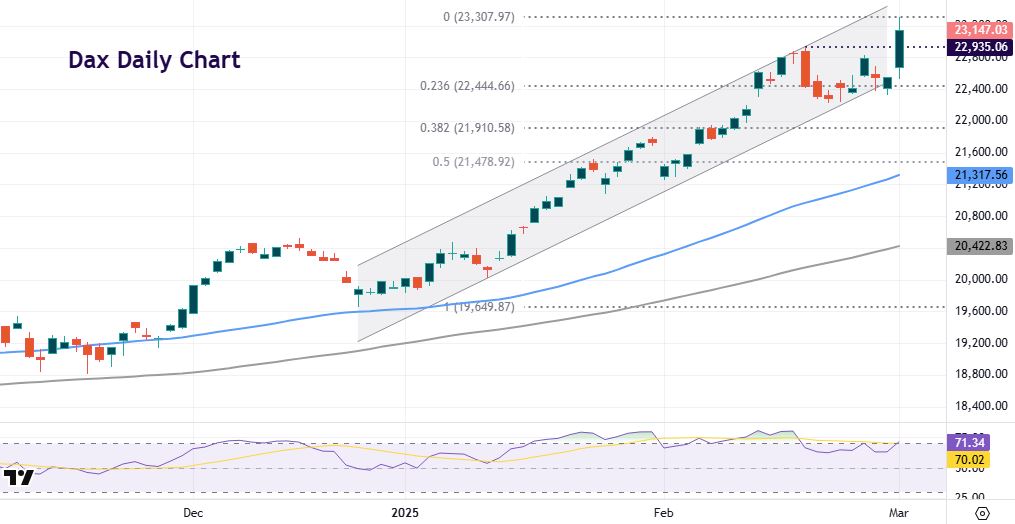The image size is (1015, 524).
Task: Click the latest tall green candle
Action: (x=900, y=50)
